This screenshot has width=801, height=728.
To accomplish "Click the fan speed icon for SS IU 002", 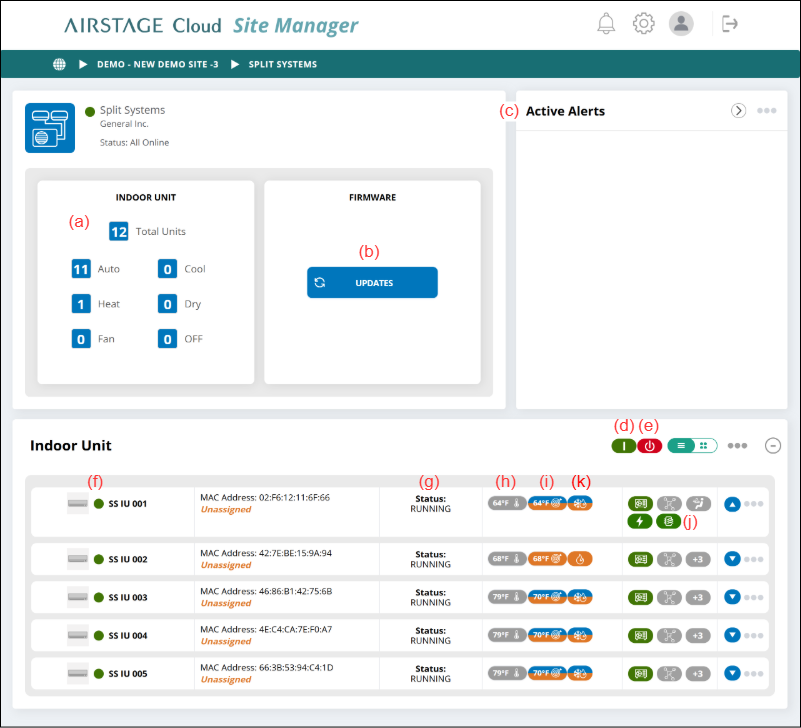I will pyautogui.click(x=669, y=559).
